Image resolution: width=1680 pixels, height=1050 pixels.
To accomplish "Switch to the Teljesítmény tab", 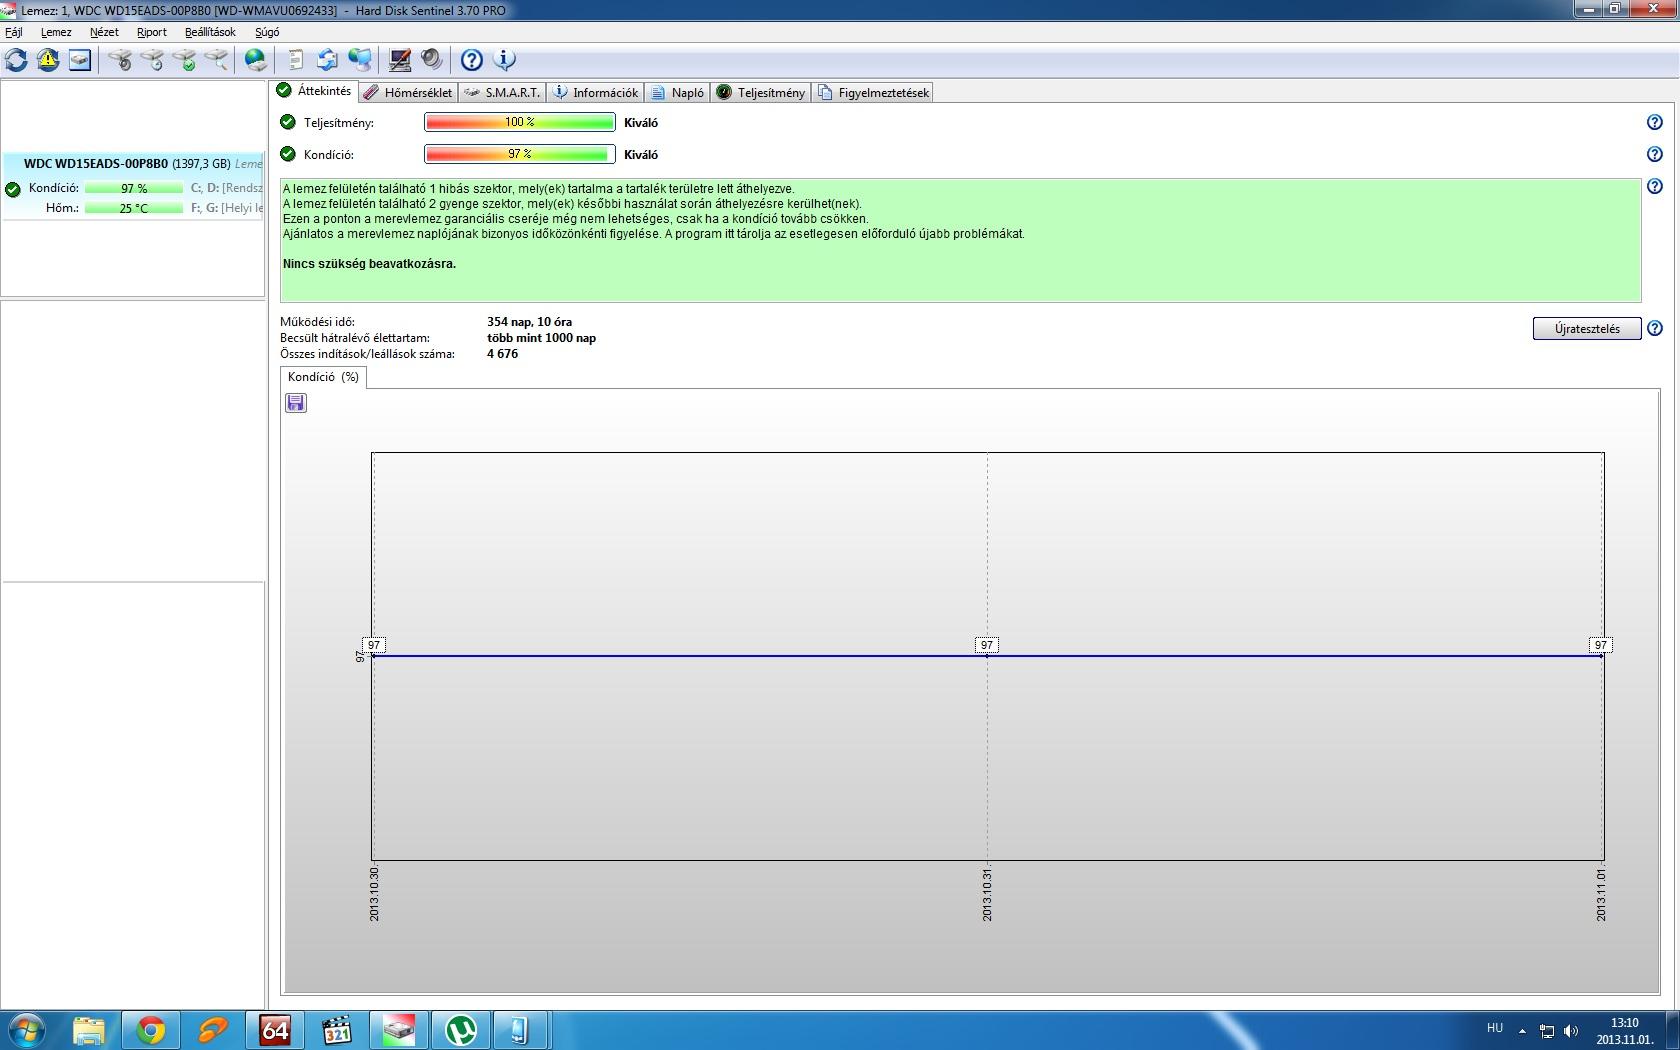I will coord(761,93).
